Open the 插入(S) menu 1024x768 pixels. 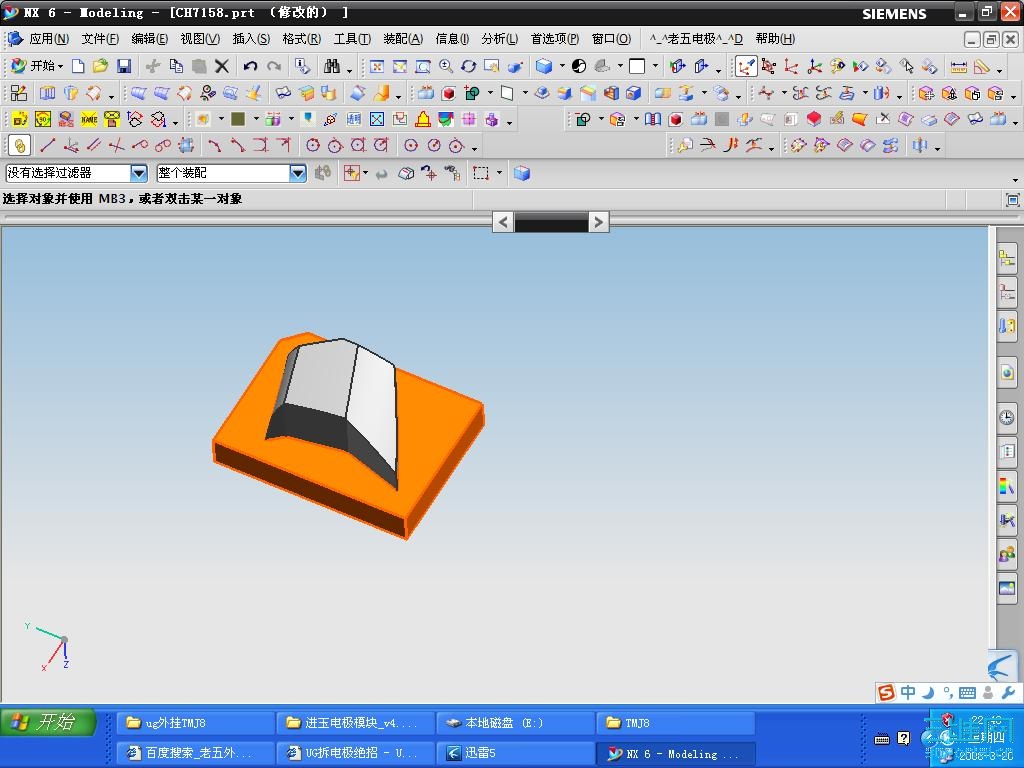[x=251, y=39]
